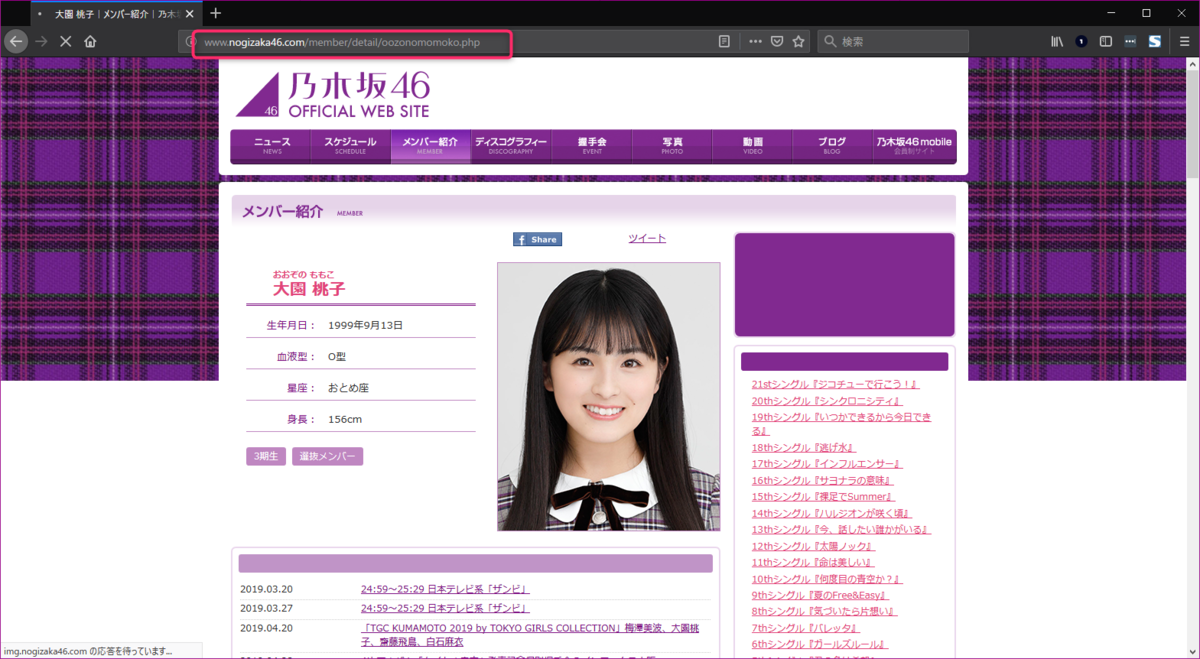Open the 写真 PHOTO menu
Screen dimensions: 1200x659
coord(672,146)
